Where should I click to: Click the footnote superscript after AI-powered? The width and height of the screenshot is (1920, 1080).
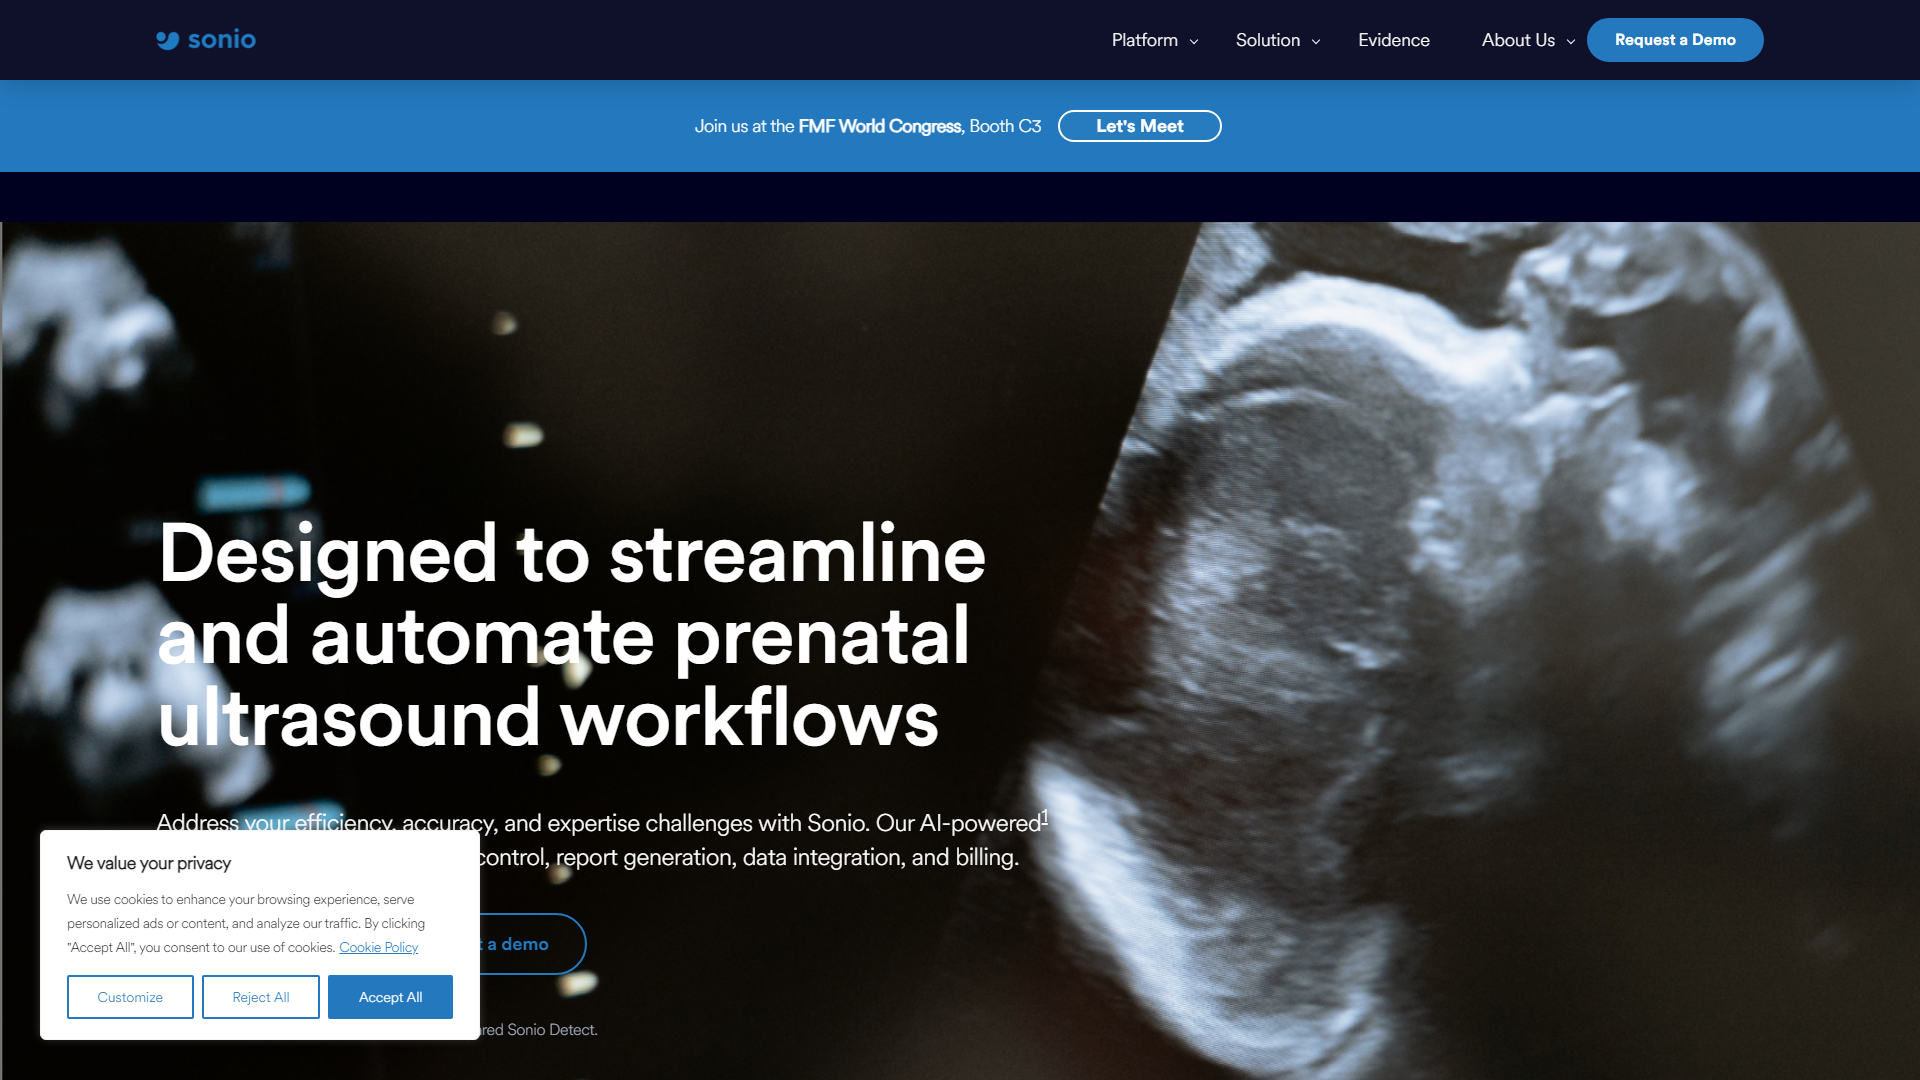click(x=1044, y=816)
